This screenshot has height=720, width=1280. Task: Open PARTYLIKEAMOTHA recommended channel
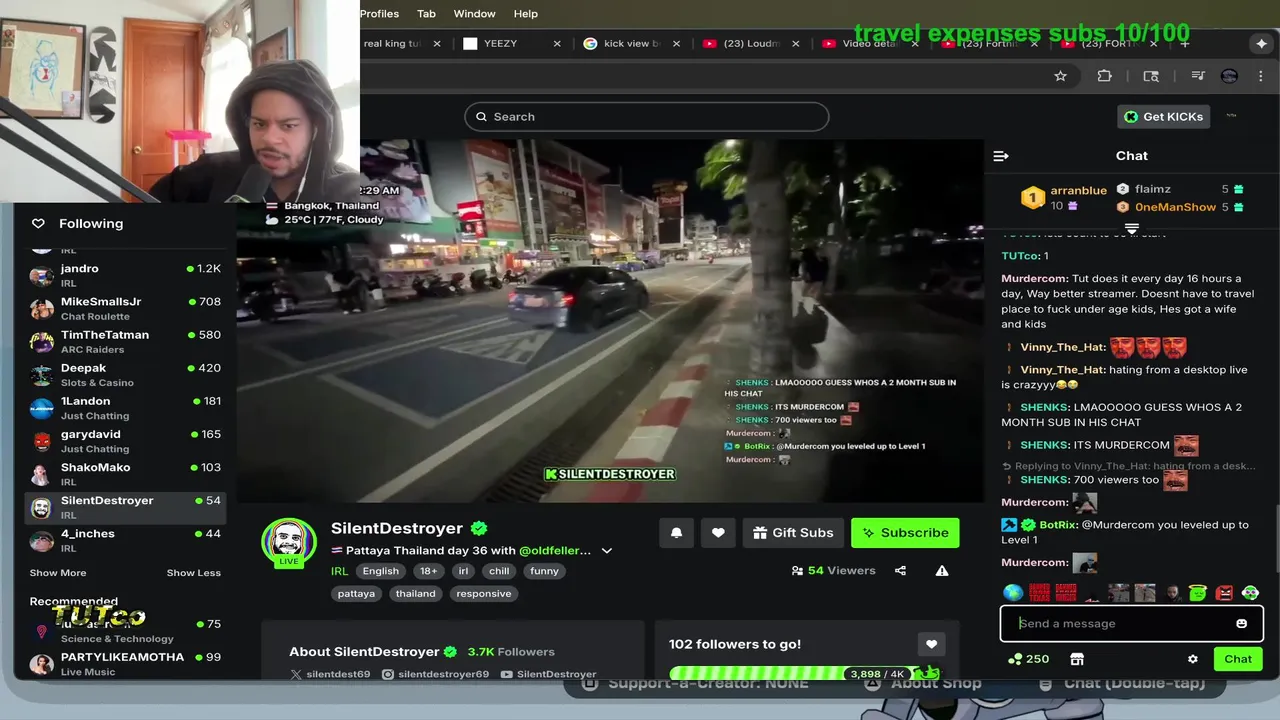(125, 663)
